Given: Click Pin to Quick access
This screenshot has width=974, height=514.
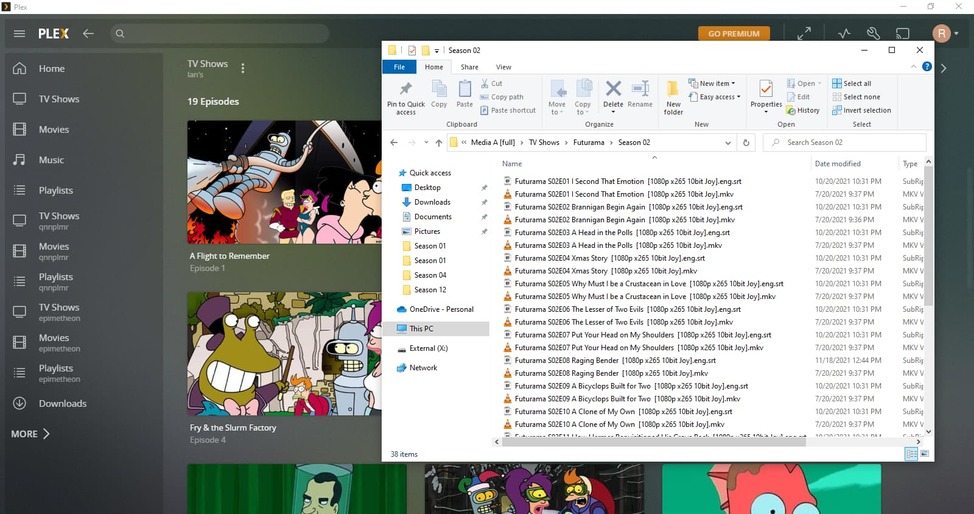Looking at the screenshot, I should point(406,98).
